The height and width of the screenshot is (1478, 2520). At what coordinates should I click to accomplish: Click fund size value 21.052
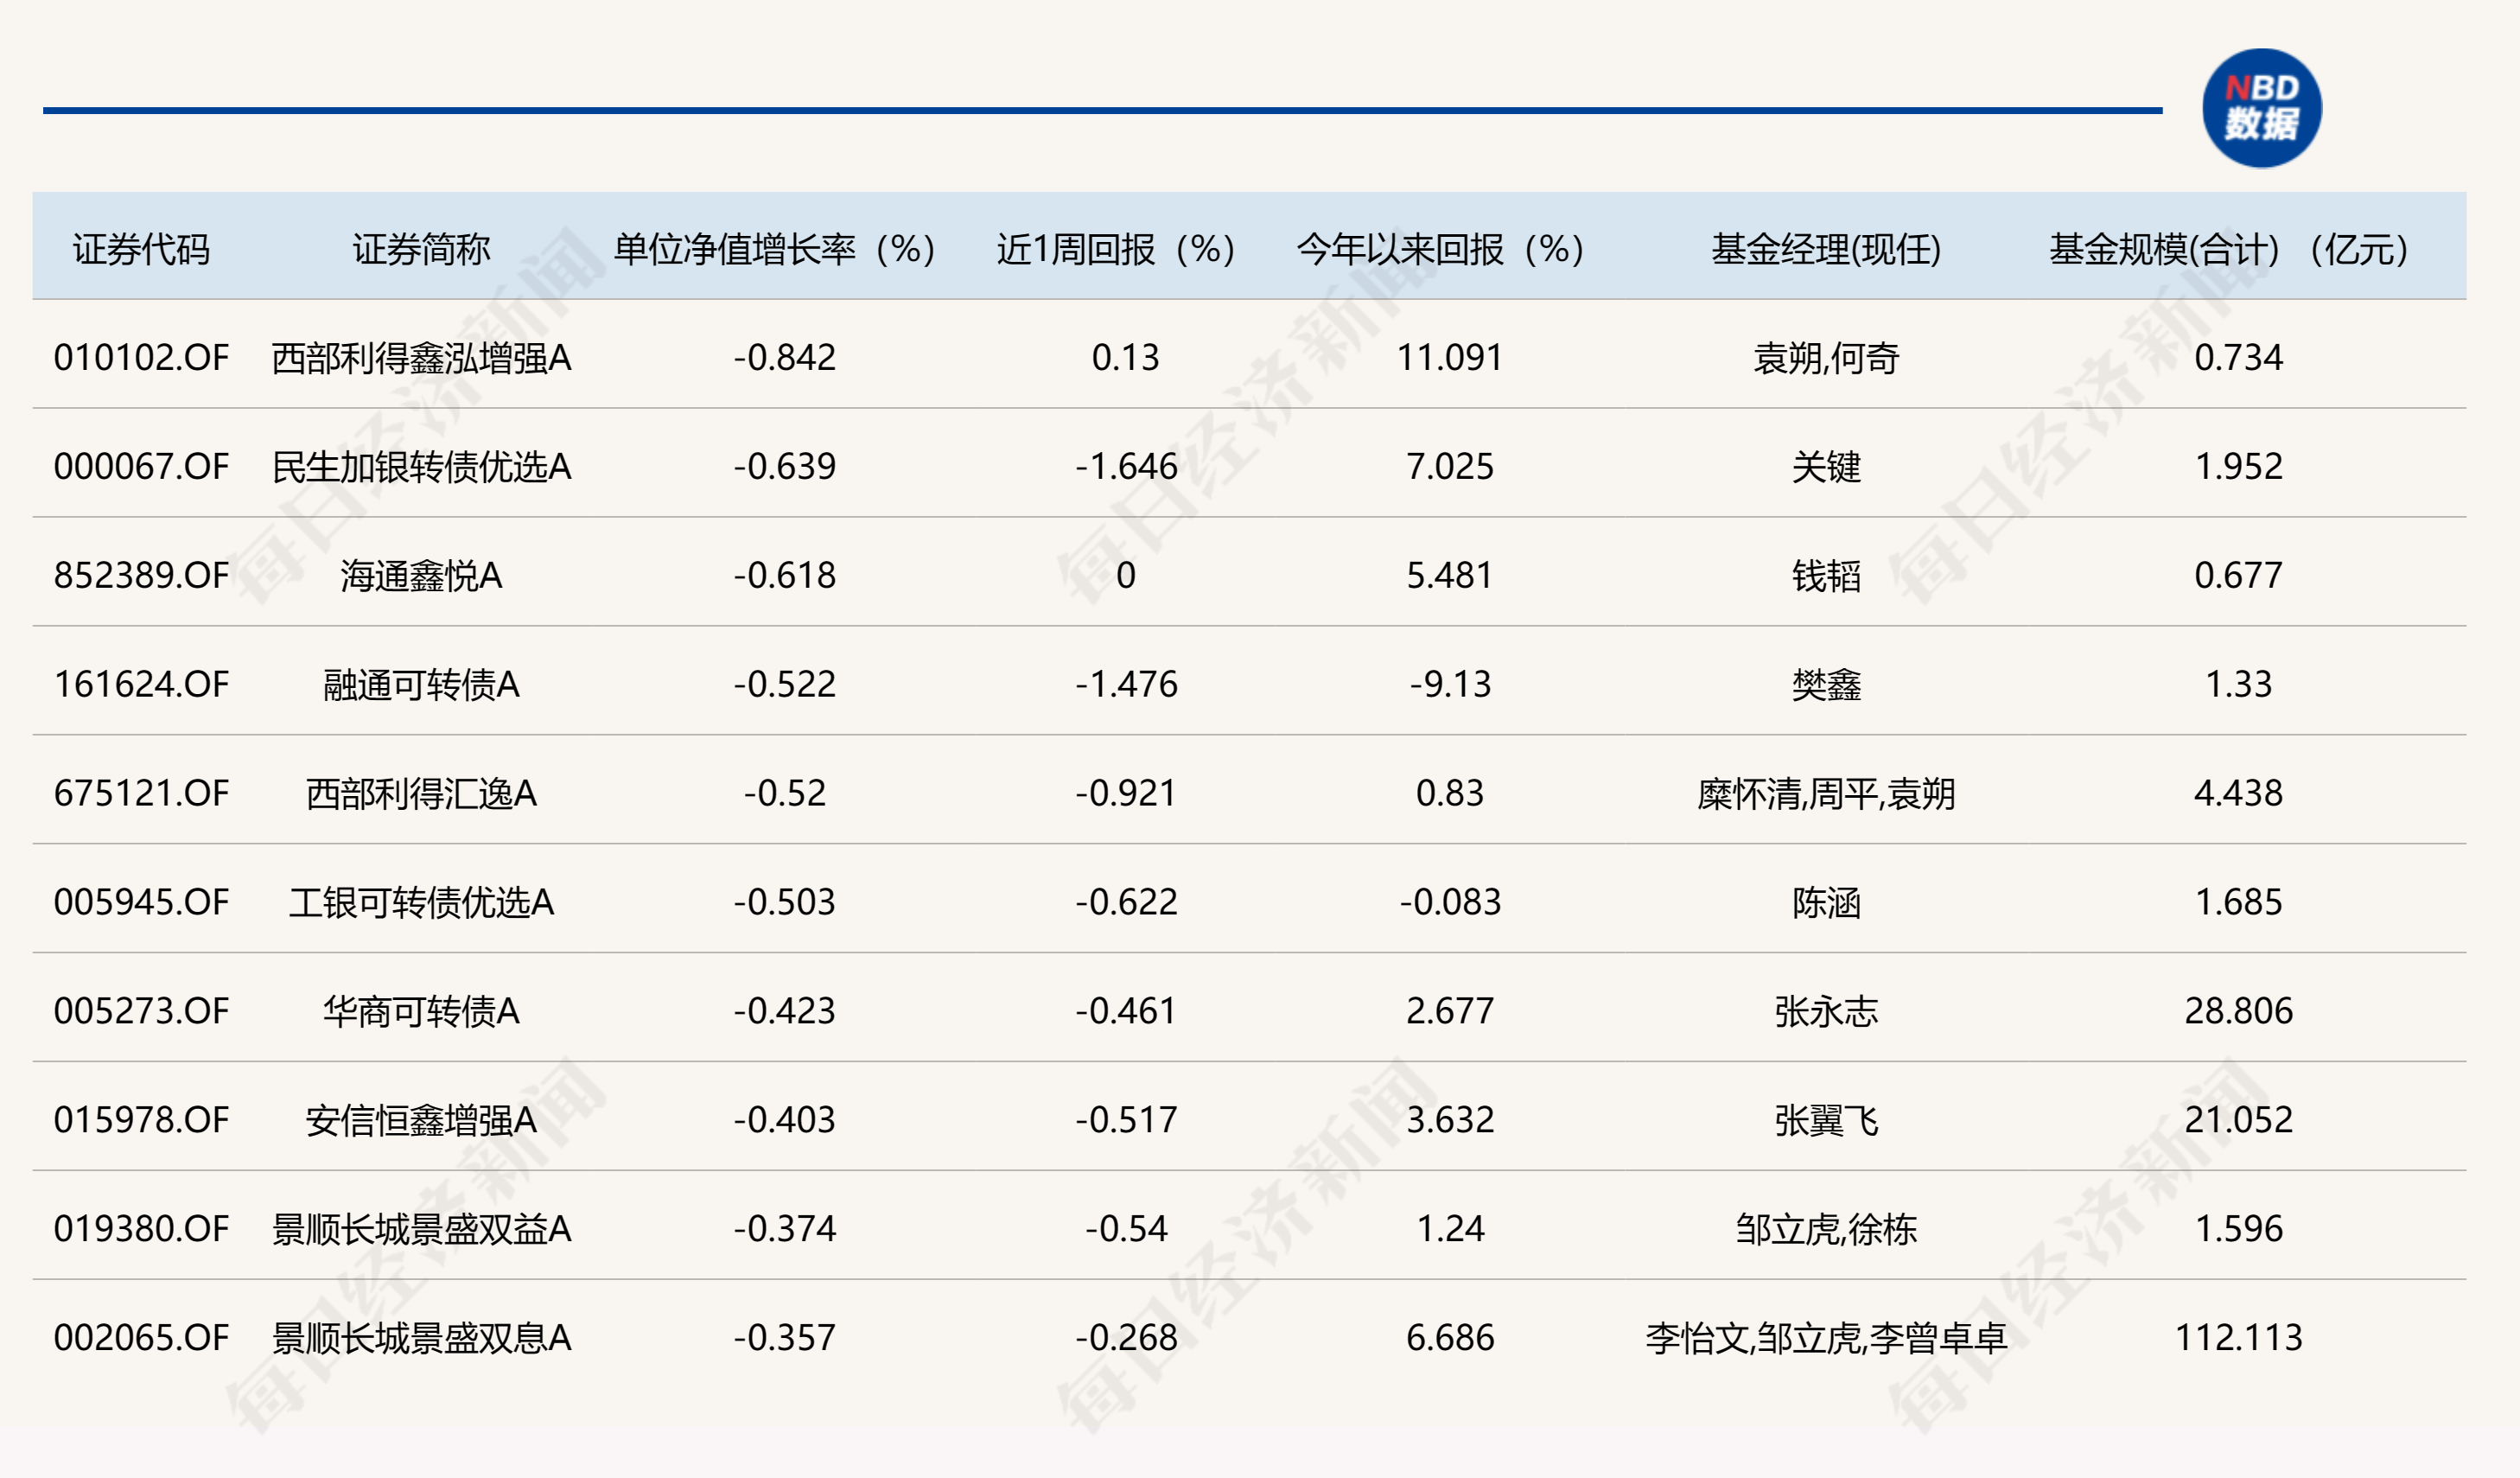point(2239,1121)
